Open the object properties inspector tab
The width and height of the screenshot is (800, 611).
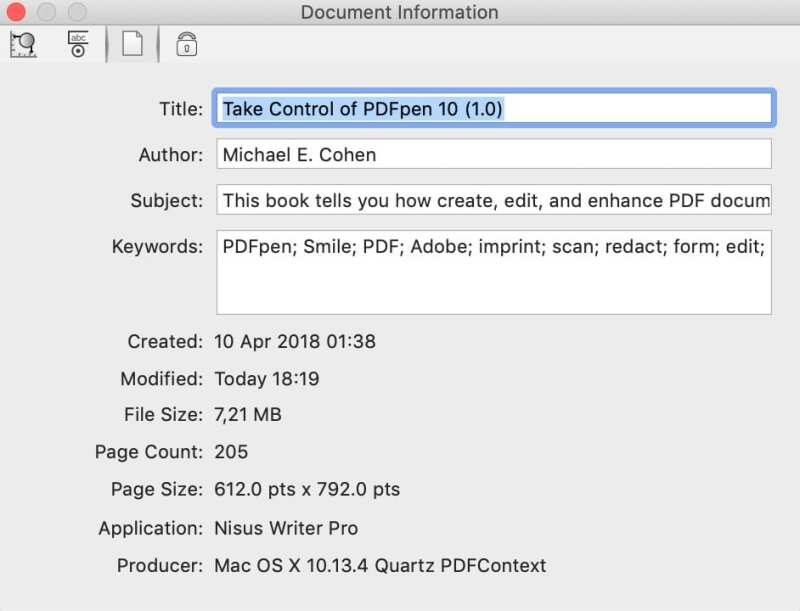pyautogui.click(x=24, y=45)
